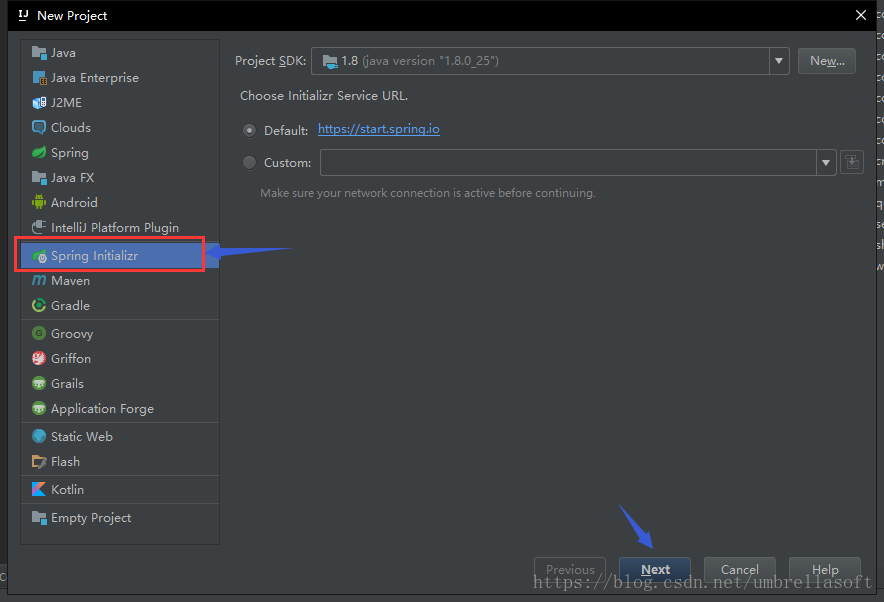Open the https://start.spring.io link
Image resolution: width=884 pixels, height=602 pixels.
379,129
